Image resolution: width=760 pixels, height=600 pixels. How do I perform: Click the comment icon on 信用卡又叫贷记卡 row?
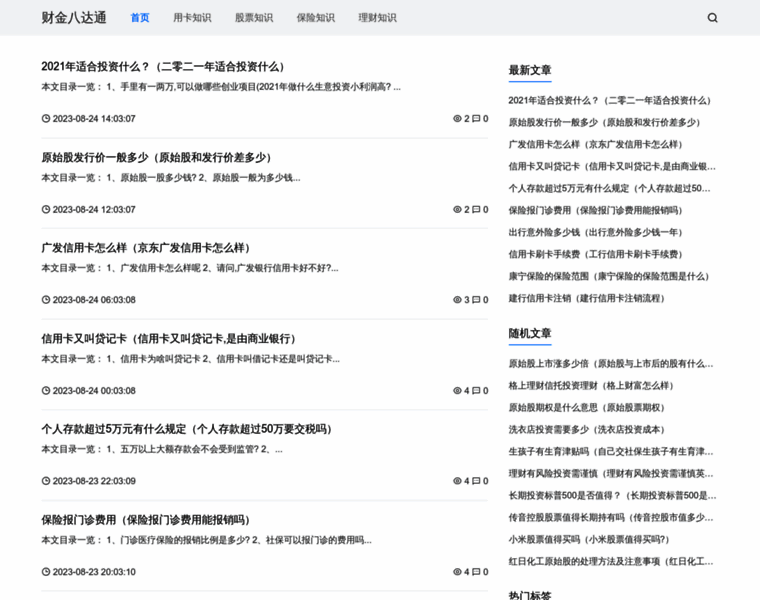(476, 391)
